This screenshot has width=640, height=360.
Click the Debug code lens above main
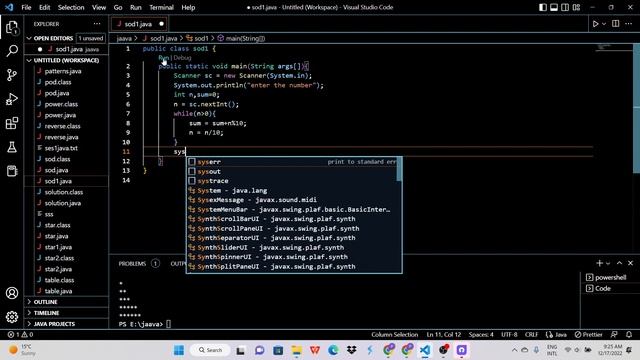[182, 58]
